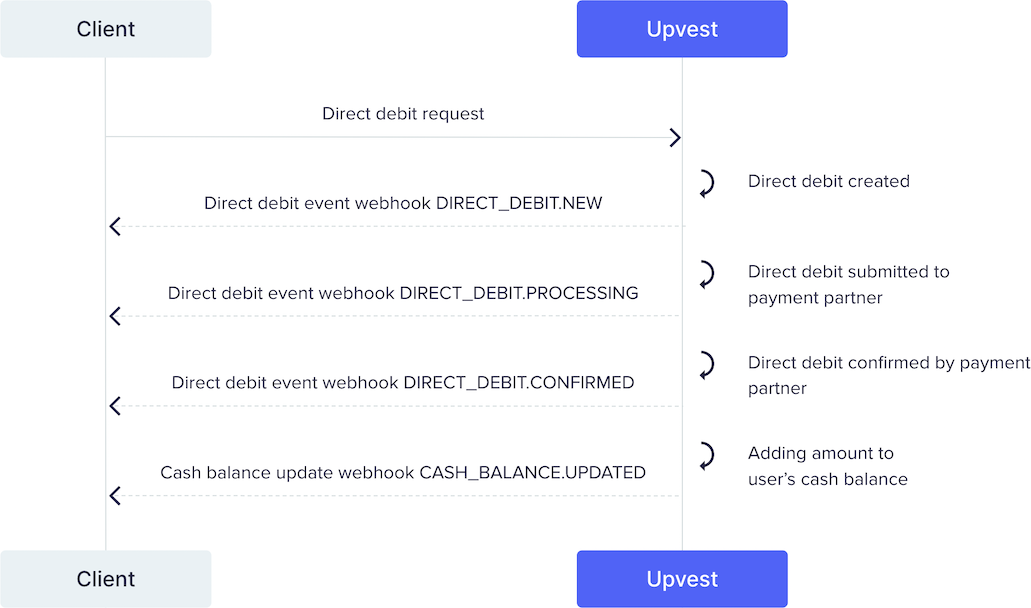Select the top Client box
The image size is (1031, 608).
(106, 29)
